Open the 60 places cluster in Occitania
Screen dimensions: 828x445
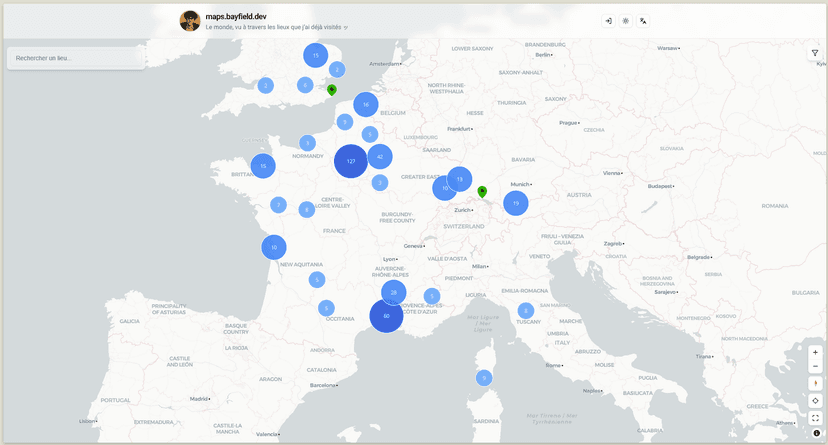(386, 316)
